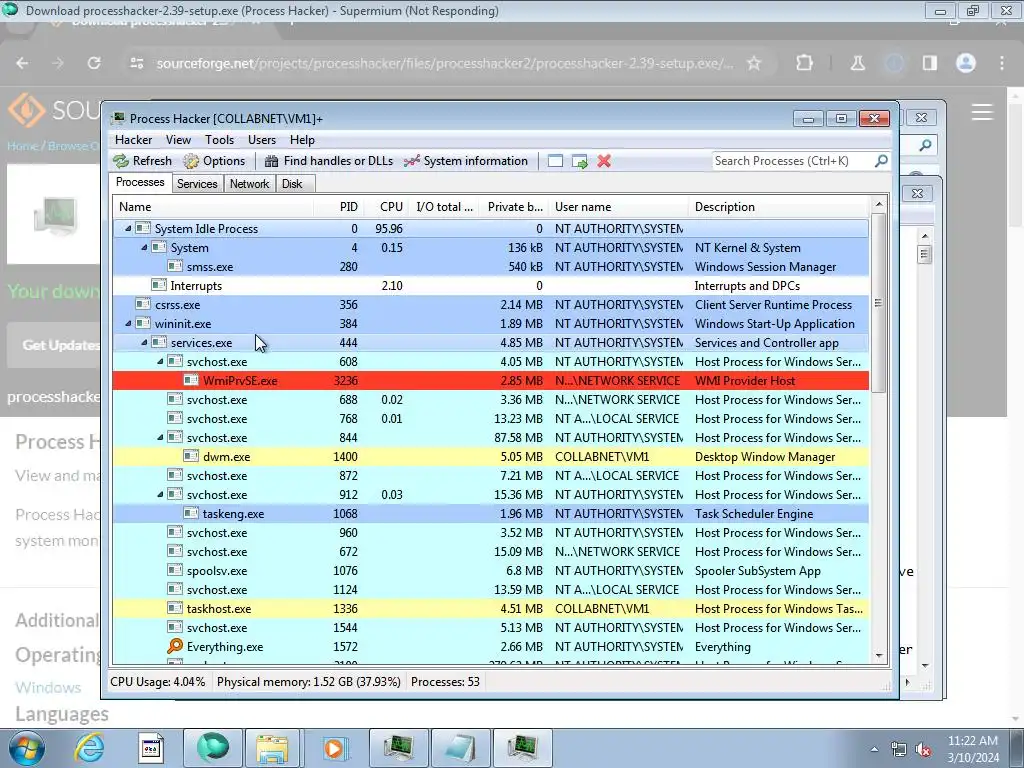Screen dimensions: 1024x768
Task: Sort by the Private bytes column
Action: pos(515,206)
